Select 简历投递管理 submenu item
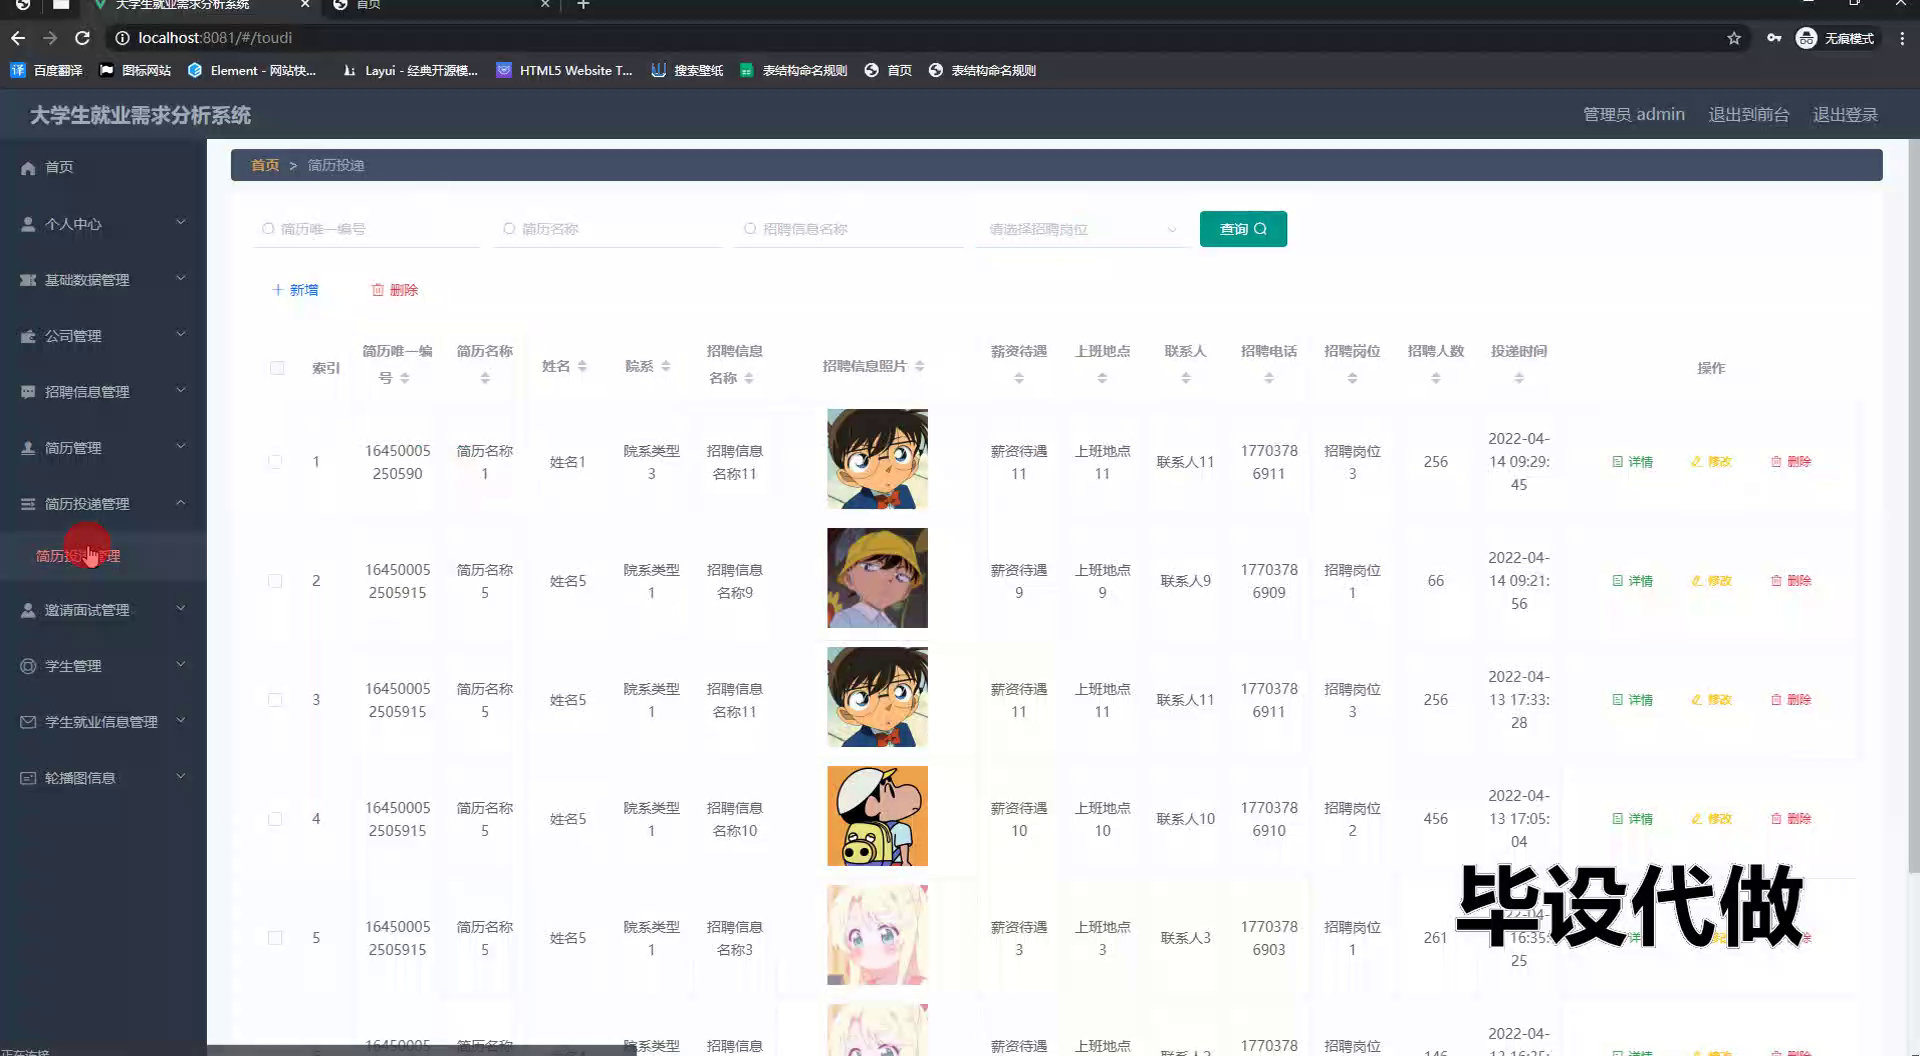 pyautogui.click(x=78, y=556)
